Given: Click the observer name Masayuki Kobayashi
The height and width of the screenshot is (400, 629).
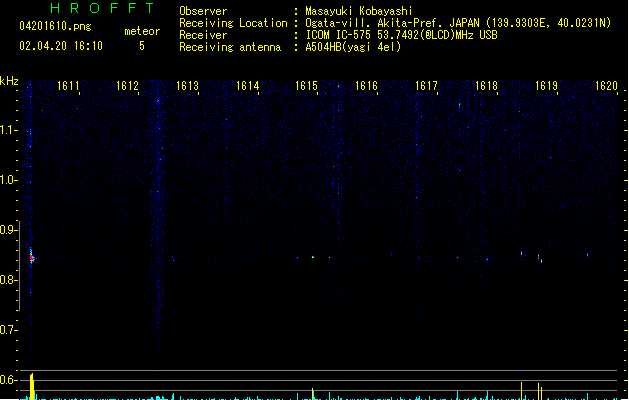Looking at the screenshot, I should pos(359,11).
